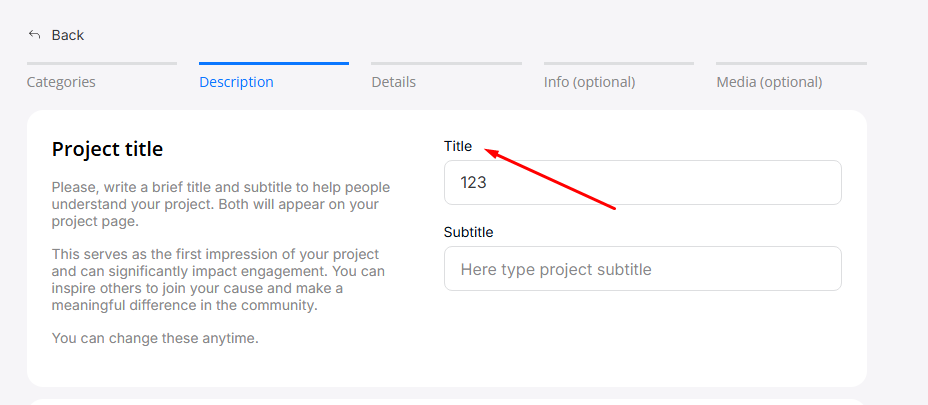Click 'You can change these anytime' text

tap(155, 338)
